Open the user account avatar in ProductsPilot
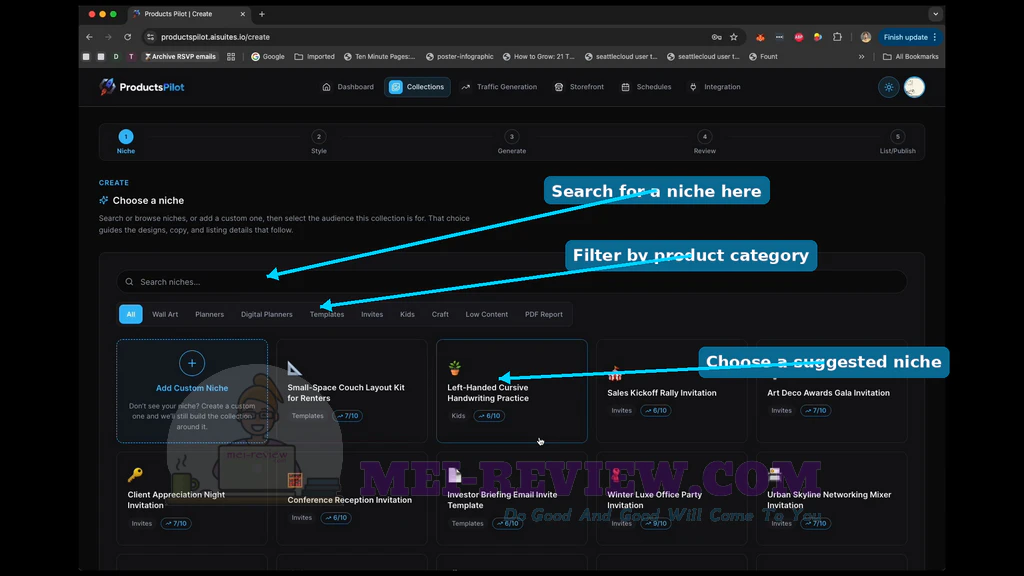Screen dimensions: 1024x576 coord(914,87)
